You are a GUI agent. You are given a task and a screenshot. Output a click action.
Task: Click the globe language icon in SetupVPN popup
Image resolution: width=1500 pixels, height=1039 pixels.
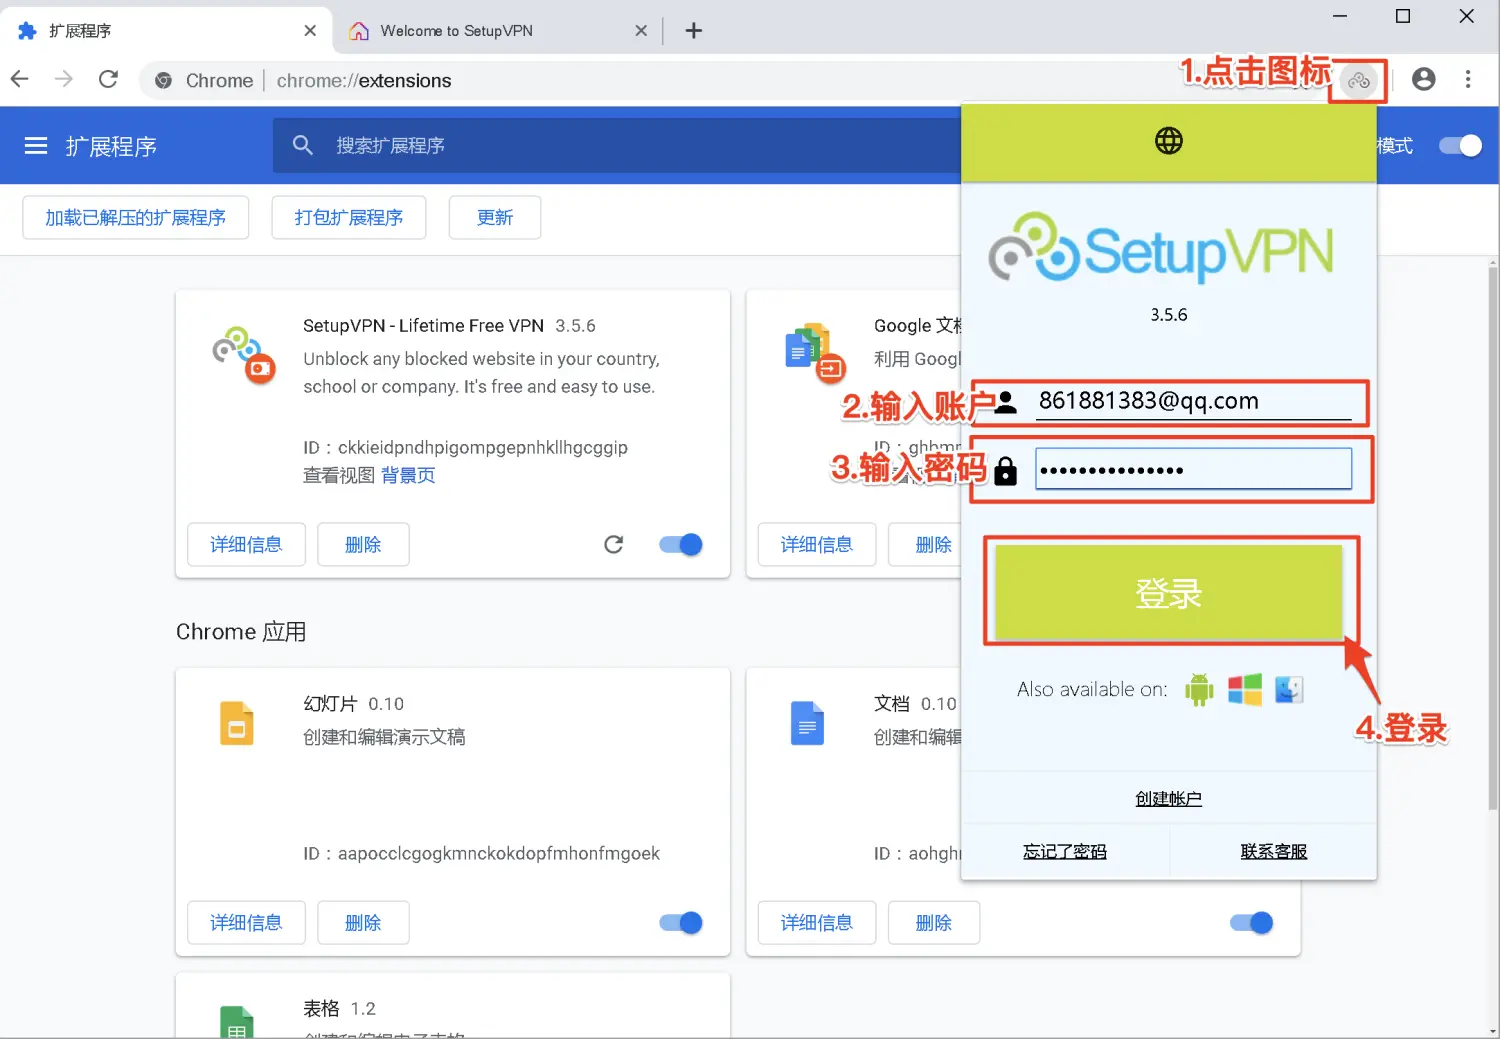tap(1168, 141)
